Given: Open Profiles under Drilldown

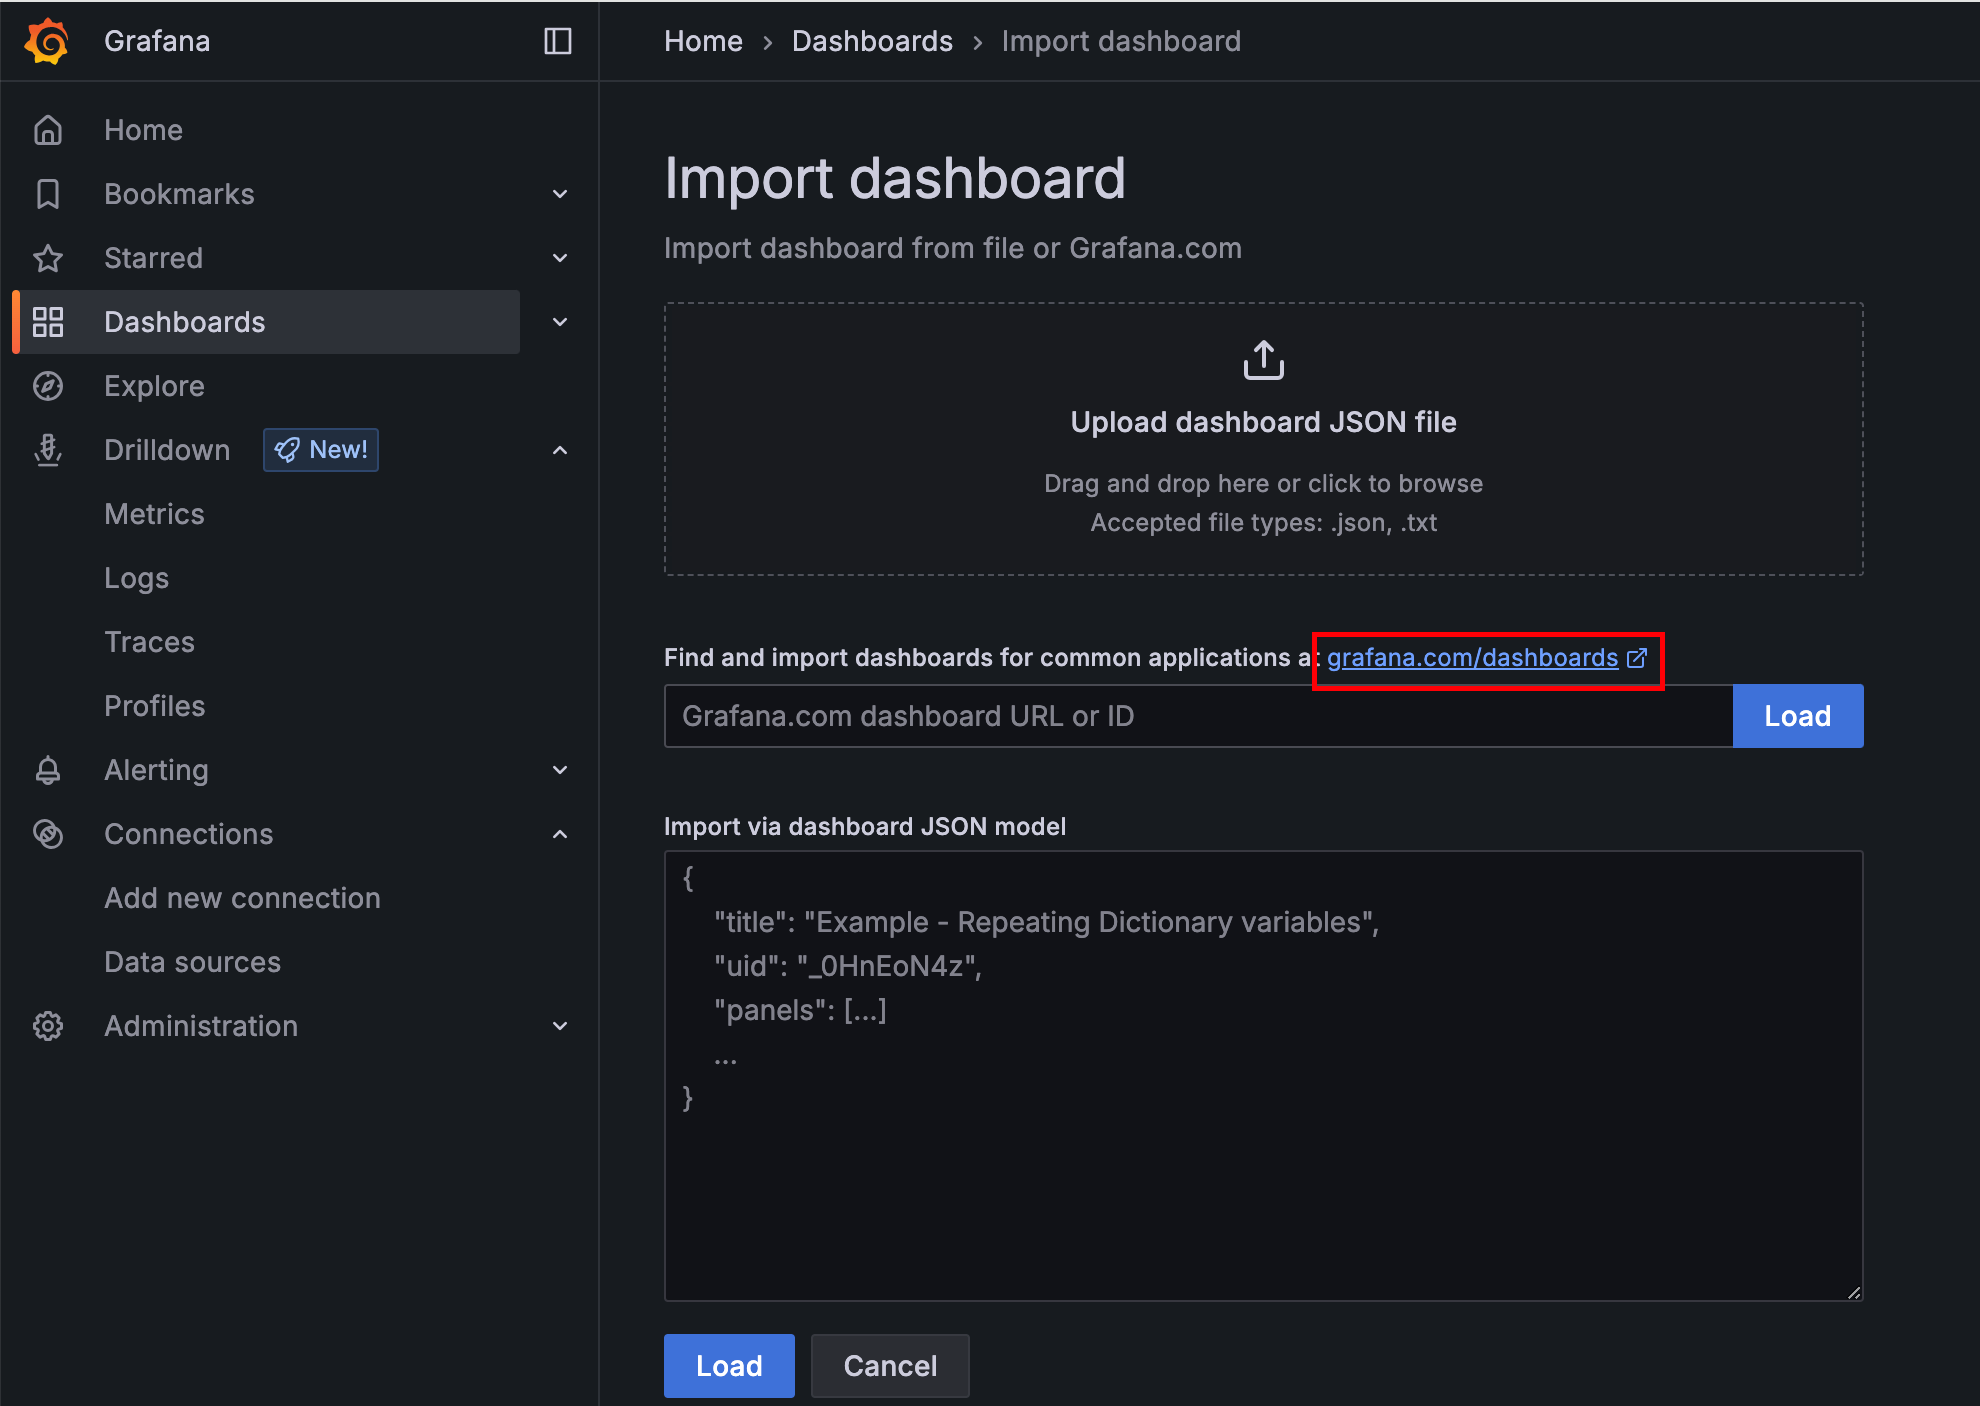Looking at the screenshot, I should (154, 706).
